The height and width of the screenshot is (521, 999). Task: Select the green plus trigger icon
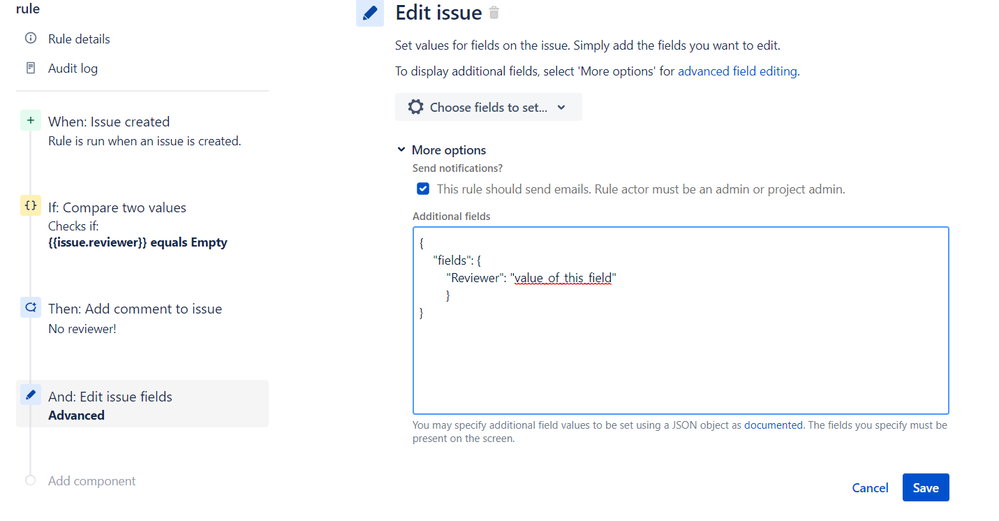pyautogui.click(x=31, y=120)
